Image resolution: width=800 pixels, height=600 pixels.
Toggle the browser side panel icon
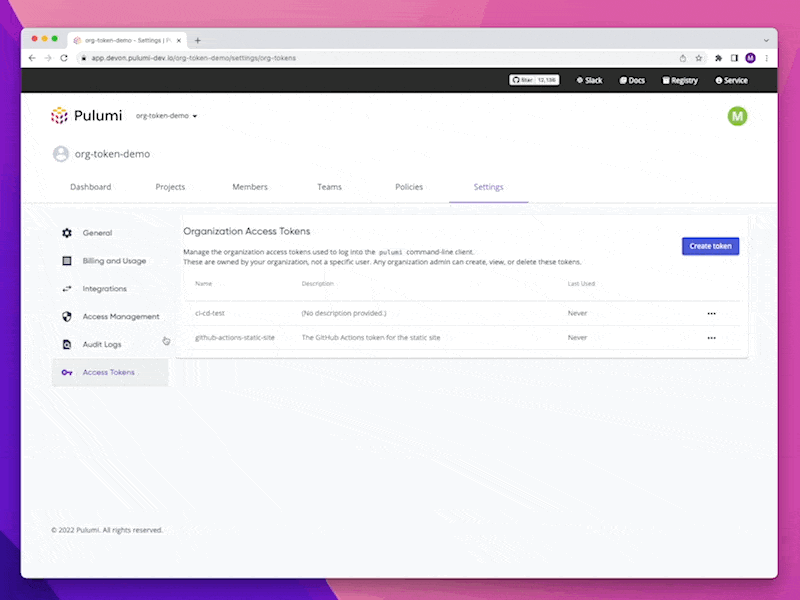[x=734, y=58]
